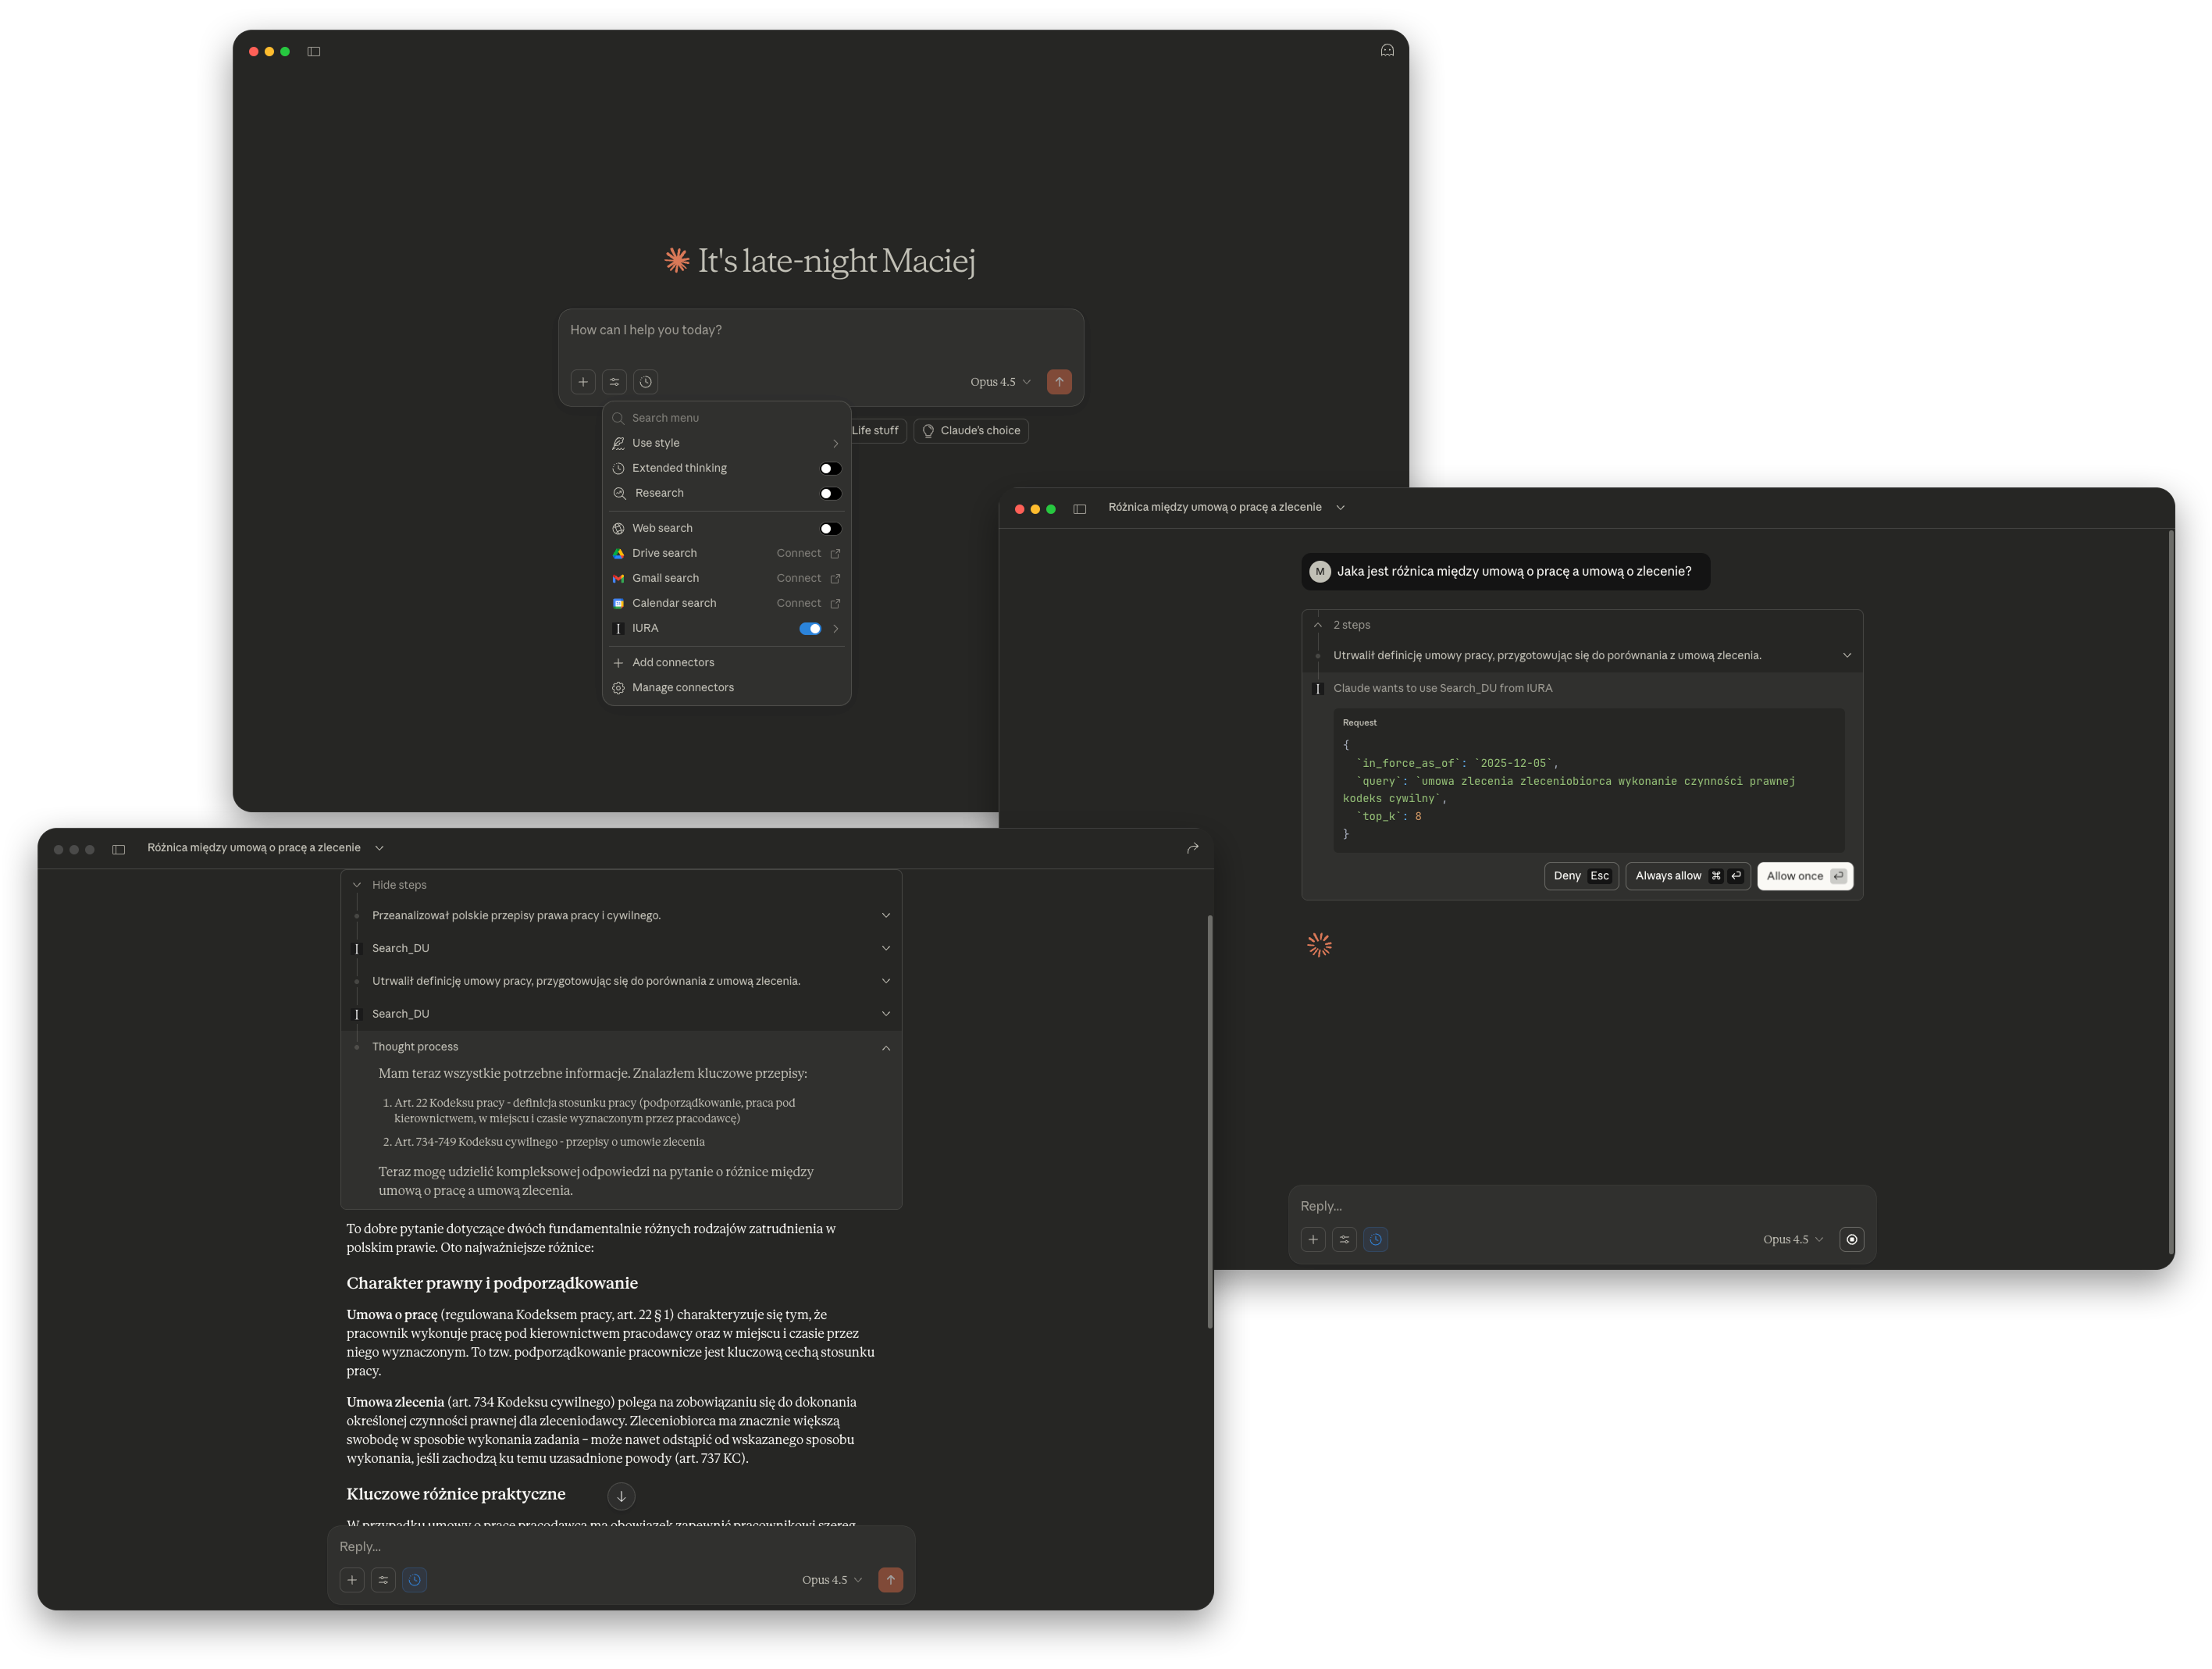This screenshot has width=2212, height=1669.
Task: Expand the first Search_DU step
Action: click(885, 947)
